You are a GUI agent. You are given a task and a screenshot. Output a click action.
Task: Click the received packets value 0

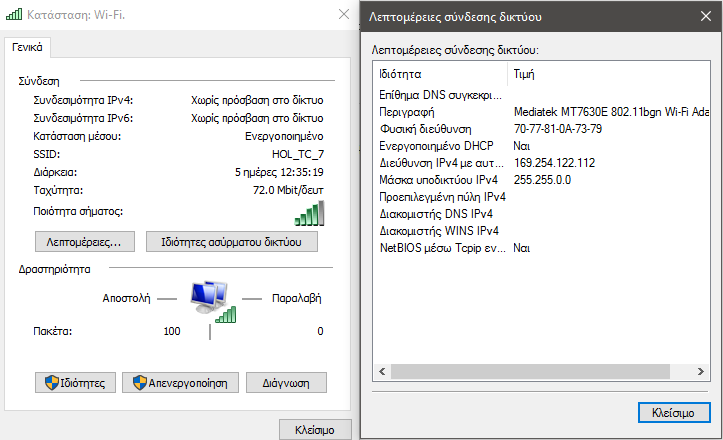[320, 331]
